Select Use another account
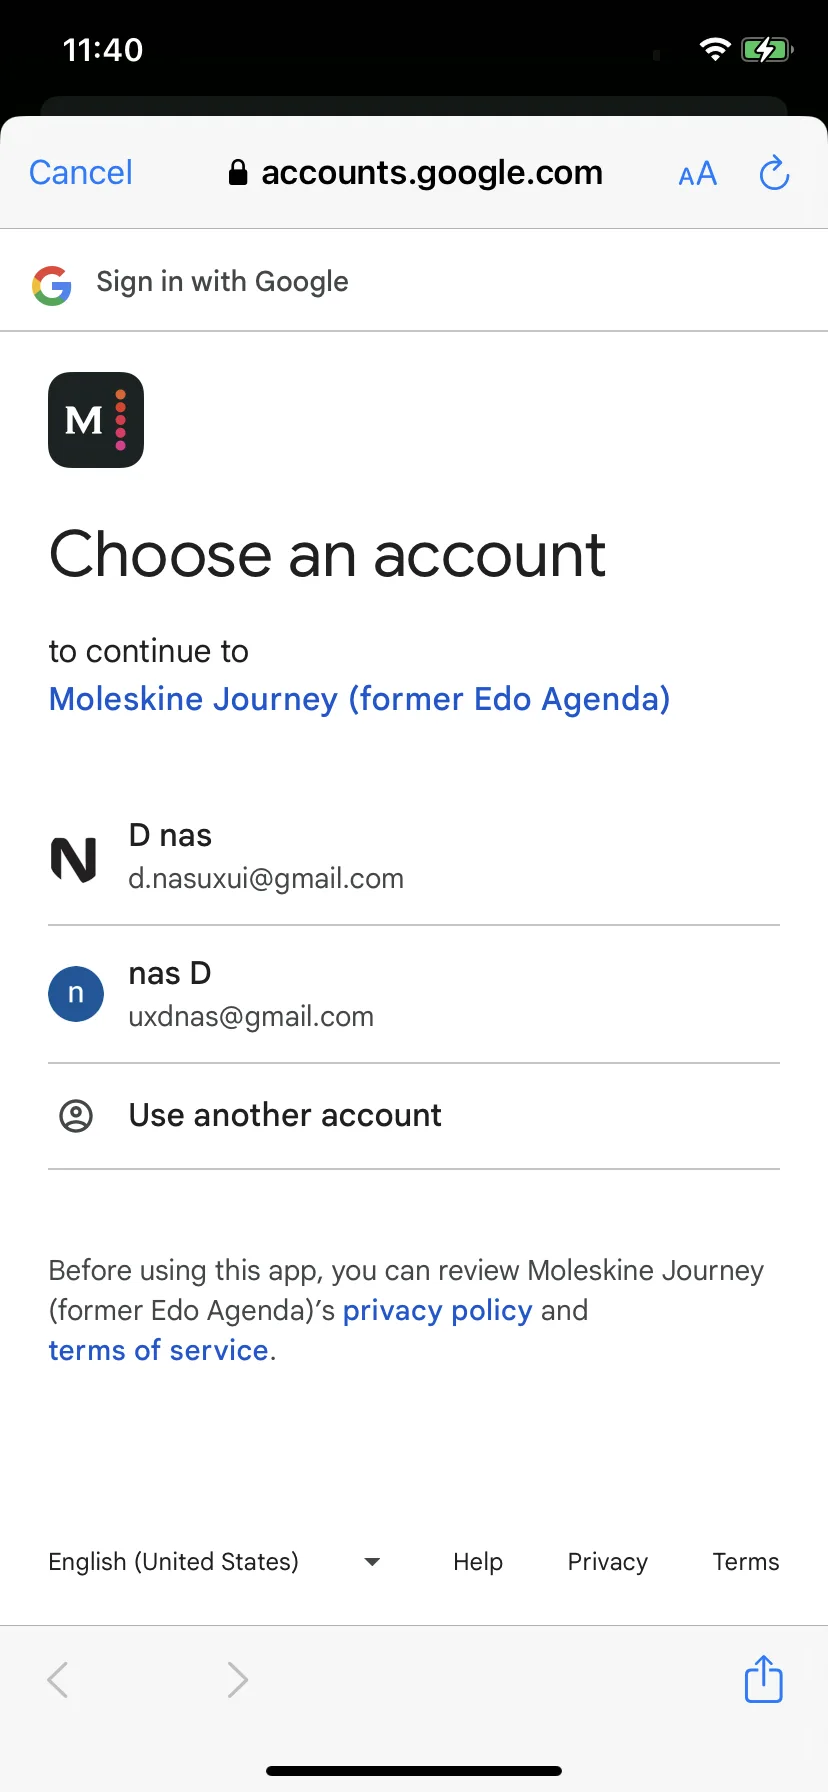 coord(414,1116)
